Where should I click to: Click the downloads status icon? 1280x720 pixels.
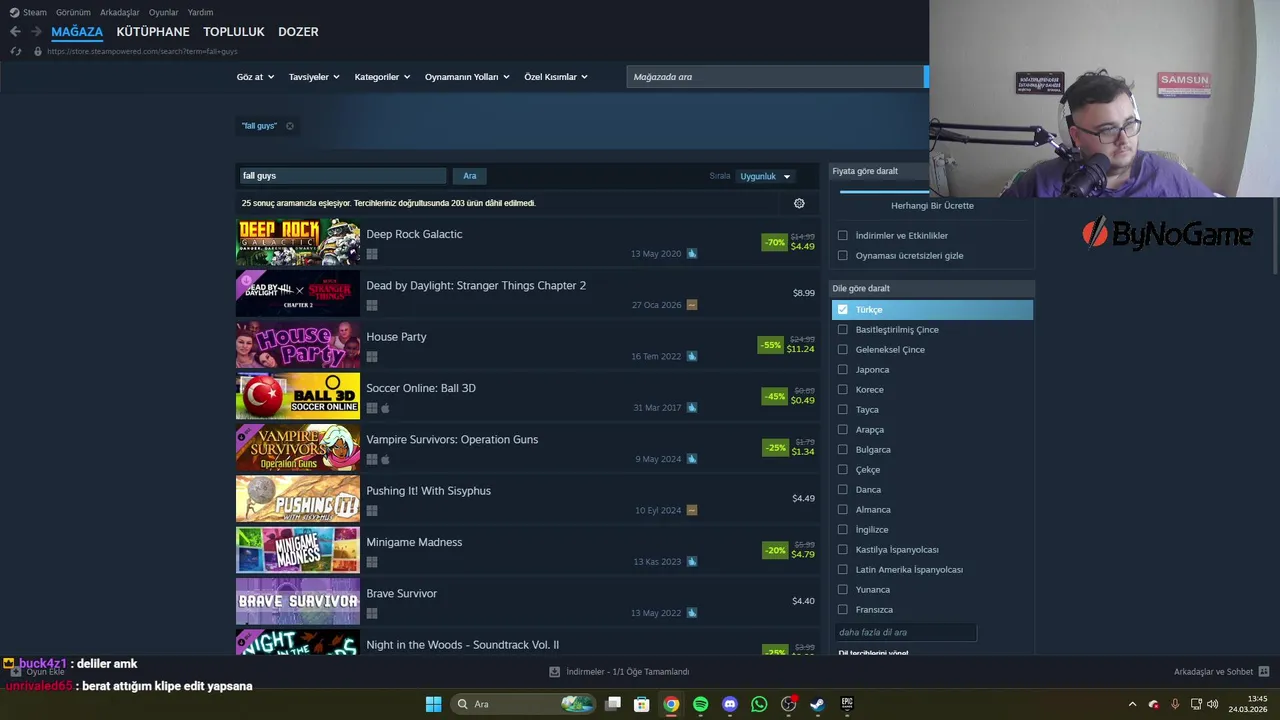[x=554, y=672]
